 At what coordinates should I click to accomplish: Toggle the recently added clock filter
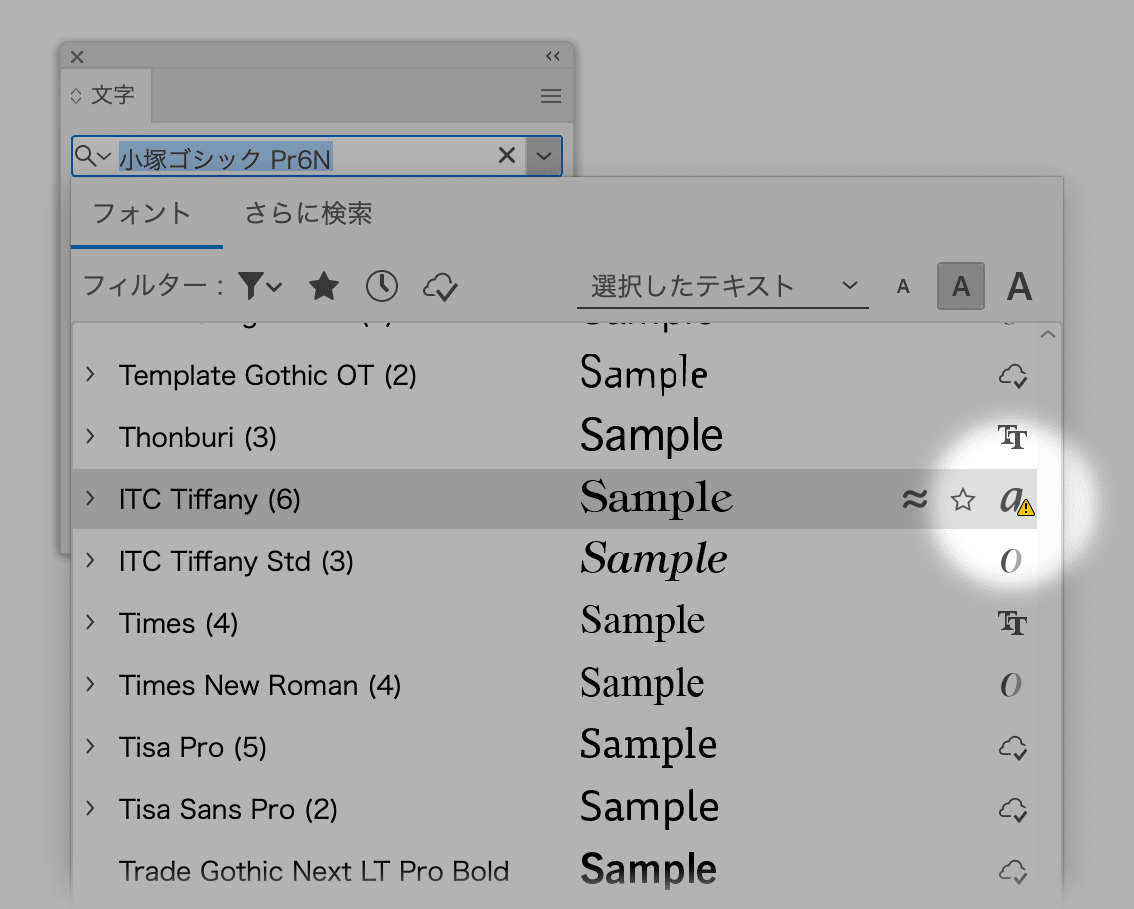coord(382,286)
